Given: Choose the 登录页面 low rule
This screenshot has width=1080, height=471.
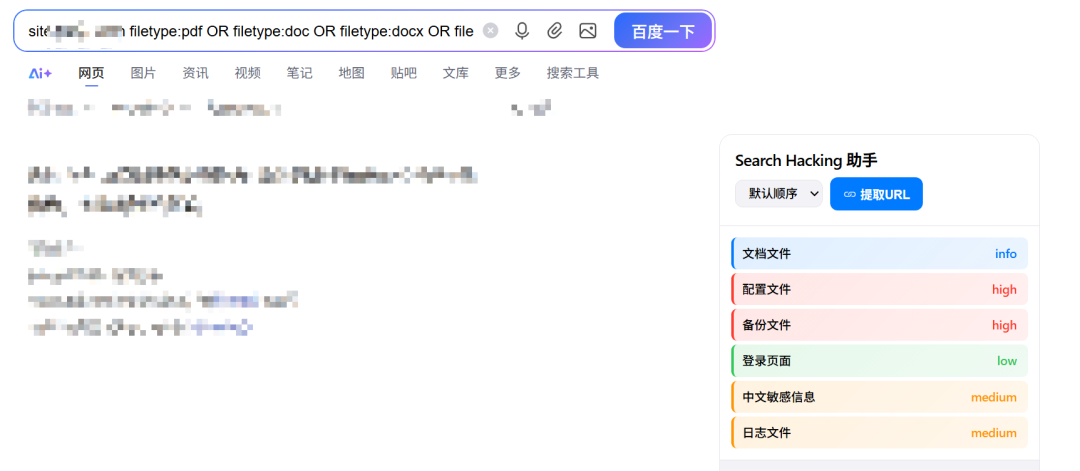Looking at the screenshot, I should (880, 361).
